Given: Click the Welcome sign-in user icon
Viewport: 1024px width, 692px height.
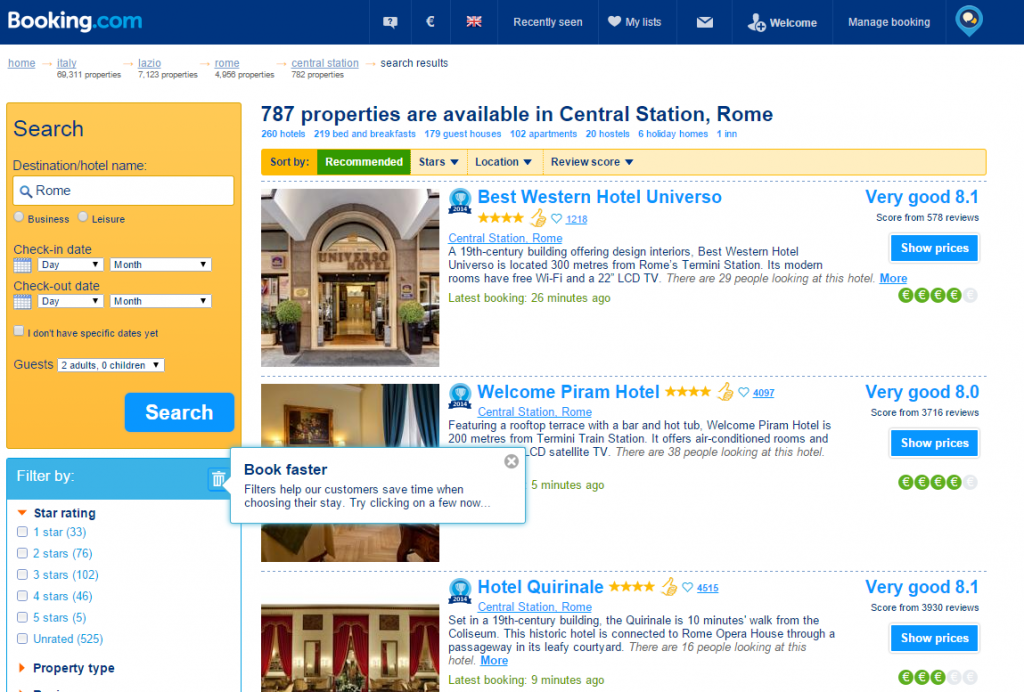Looking at the screenshot, I should click(x=756, y=23).
